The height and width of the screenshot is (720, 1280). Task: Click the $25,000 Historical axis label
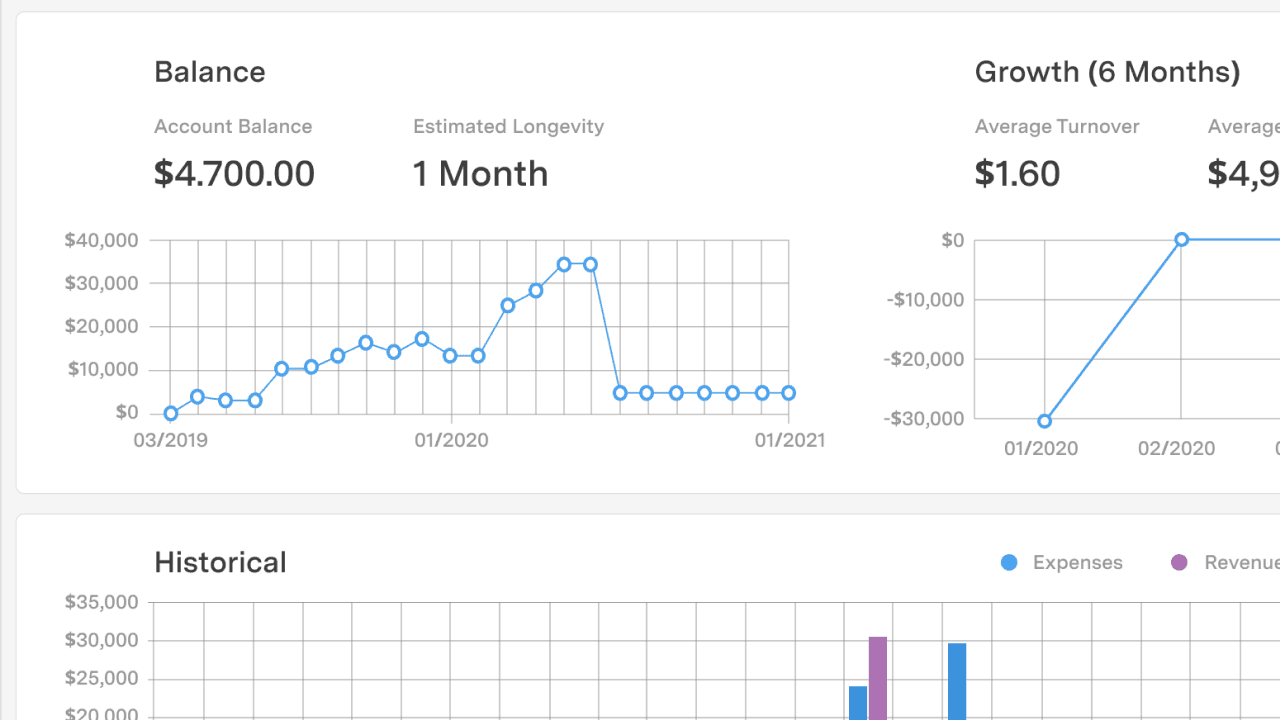(x=101, y=678)
